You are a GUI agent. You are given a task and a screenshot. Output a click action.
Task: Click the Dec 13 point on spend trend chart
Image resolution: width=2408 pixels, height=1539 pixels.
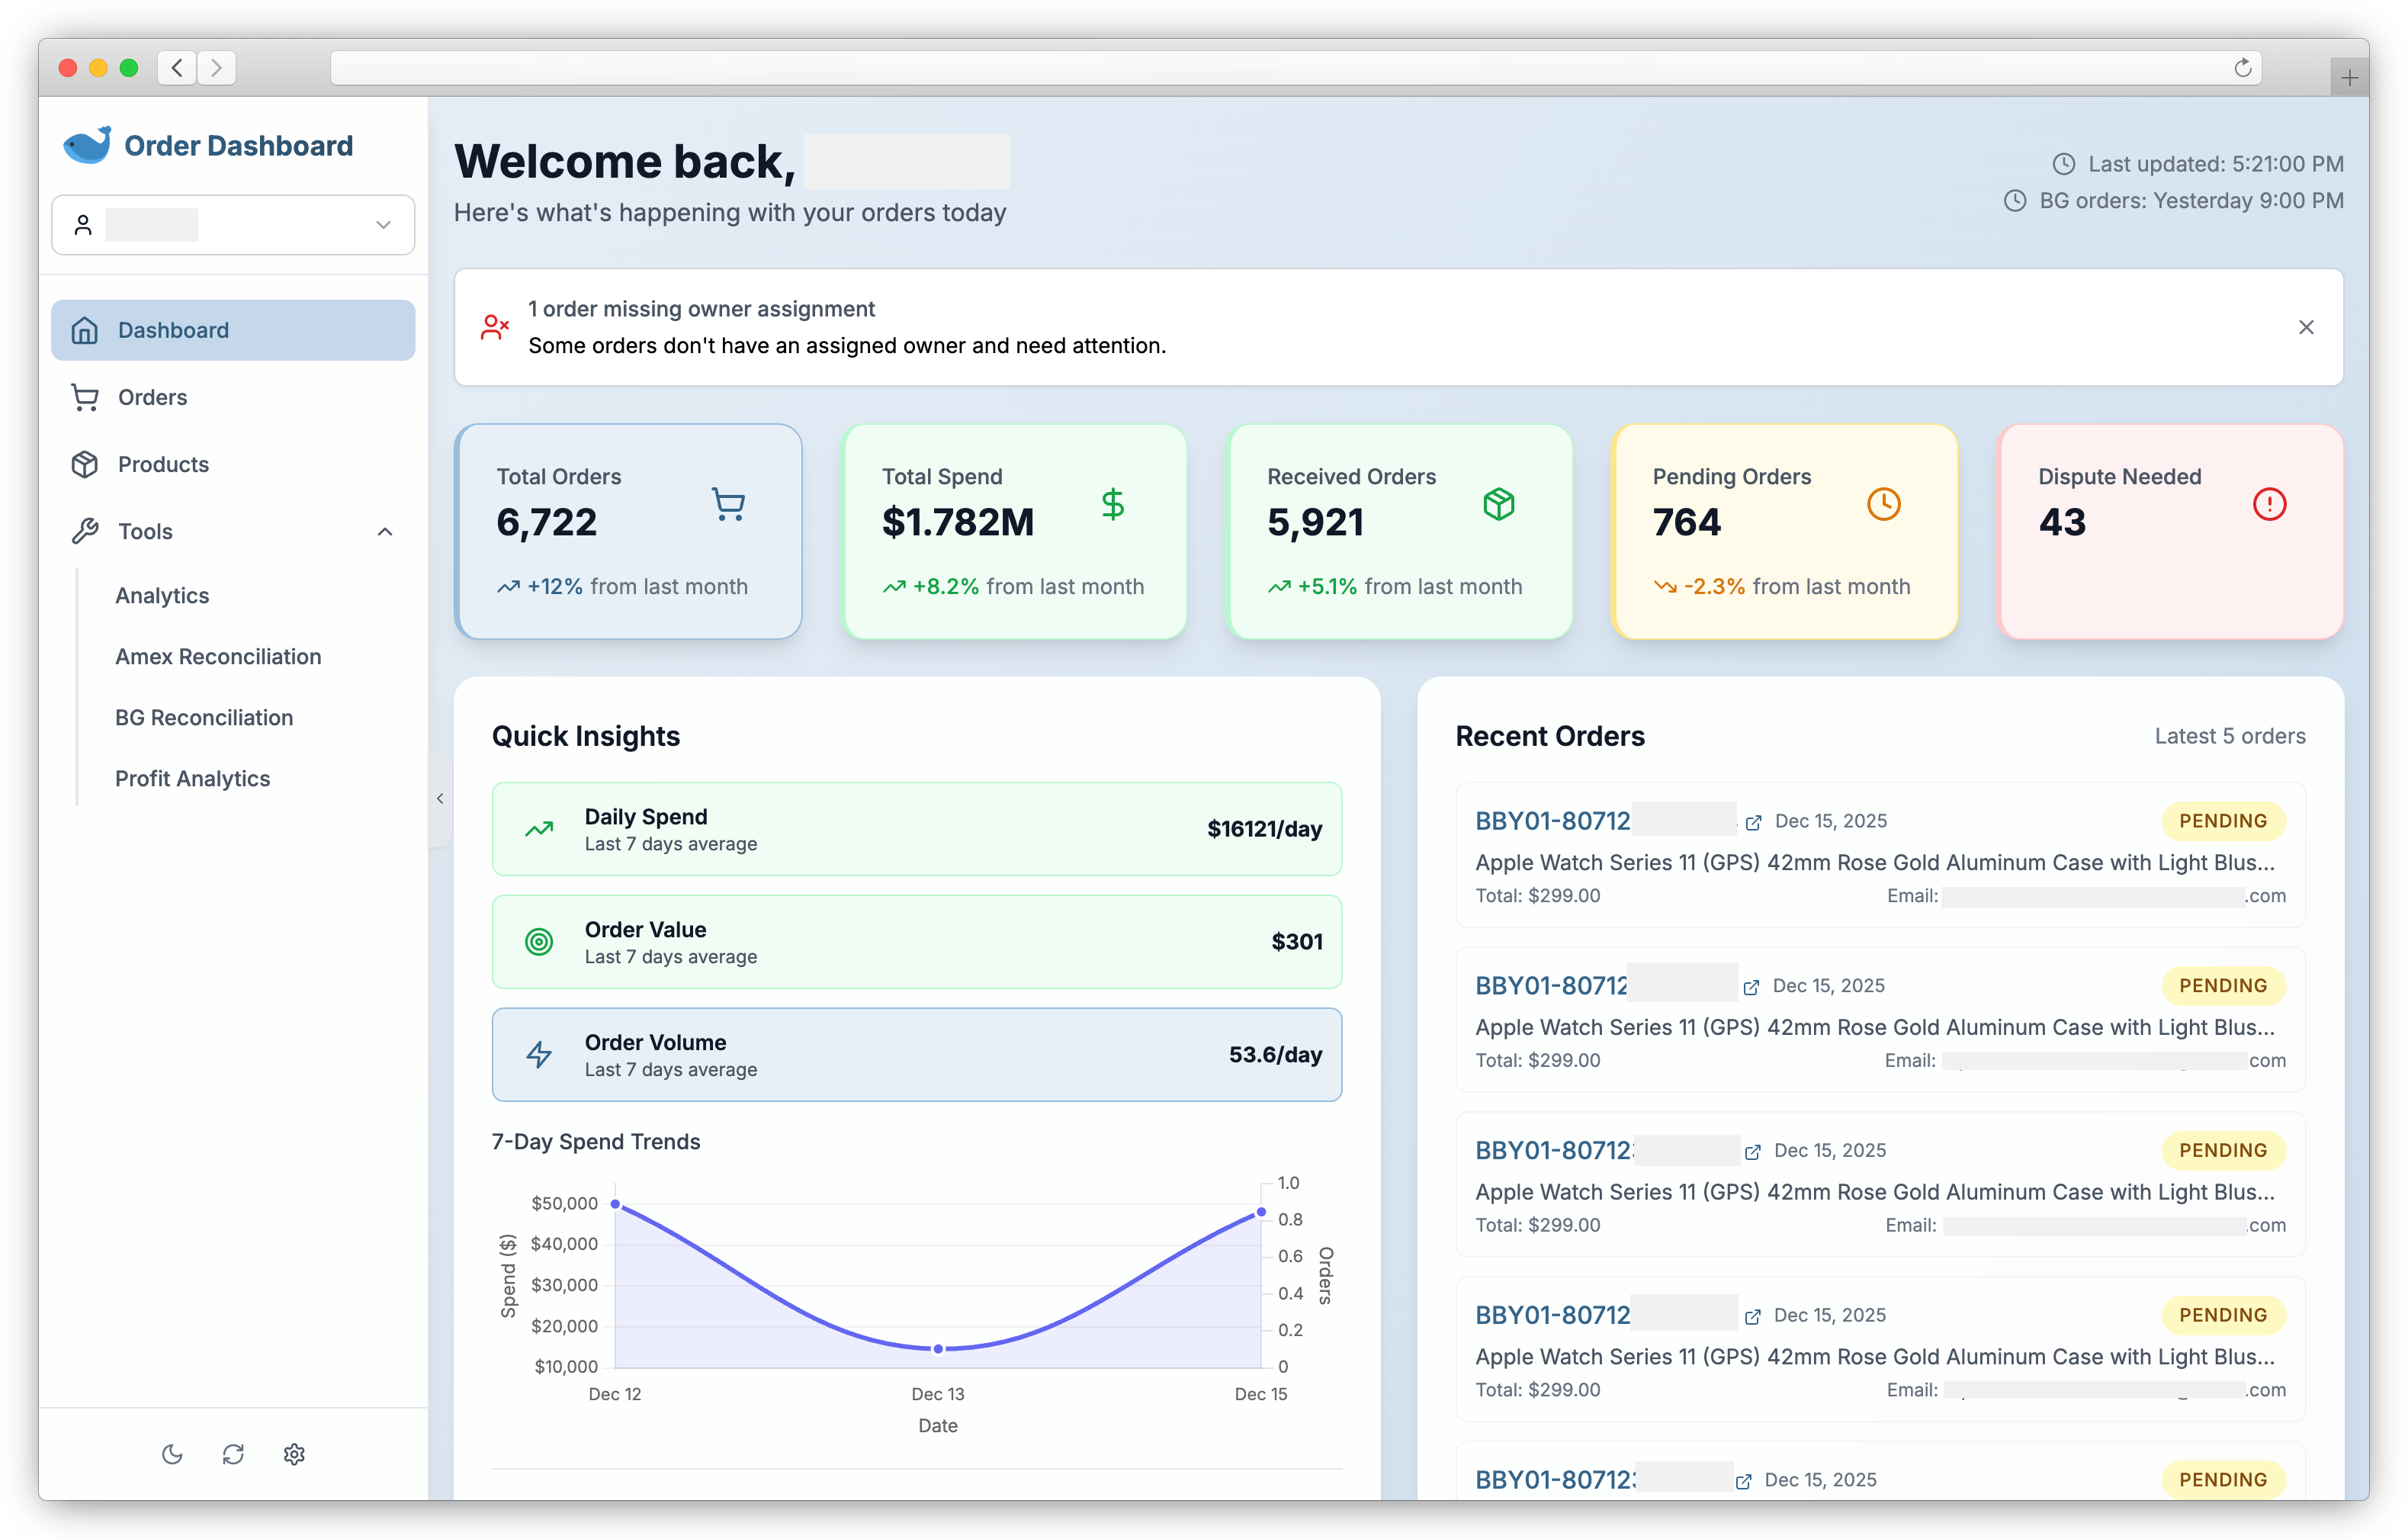pos(937,1348)
